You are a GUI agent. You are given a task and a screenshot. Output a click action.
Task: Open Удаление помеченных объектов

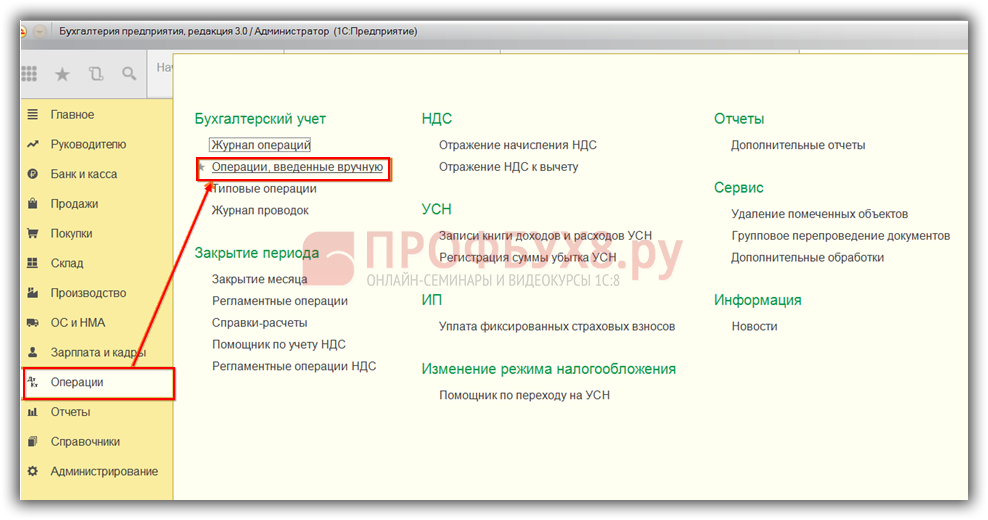pyautogui.click(x=820, y=214)
